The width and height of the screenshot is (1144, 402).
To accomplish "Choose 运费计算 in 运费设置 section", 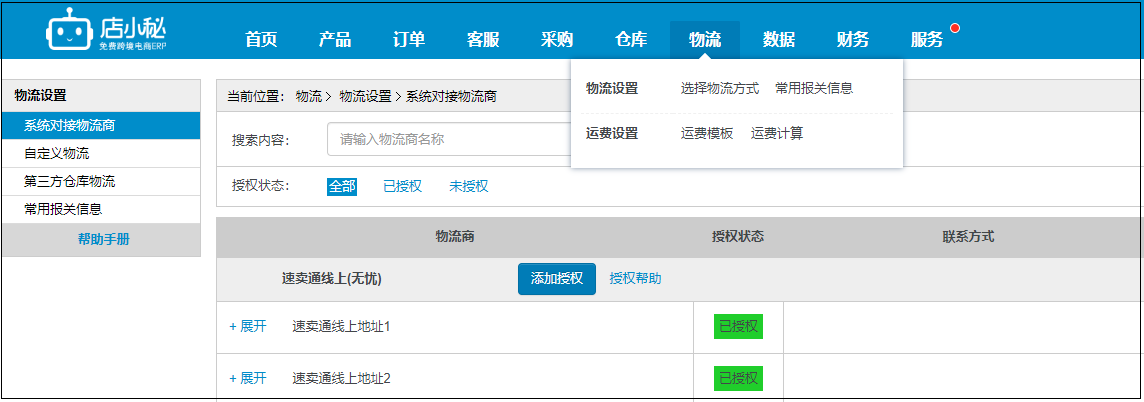I will click(x=777, y=134).
